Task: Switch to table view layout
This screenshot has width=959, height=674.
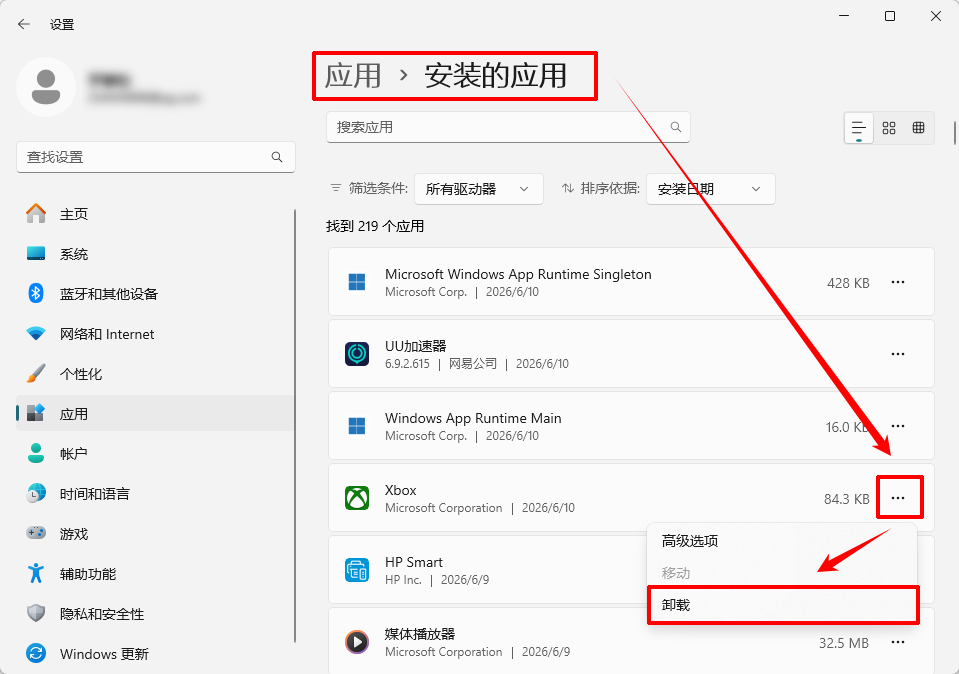Action: click(x=918, y=128)
